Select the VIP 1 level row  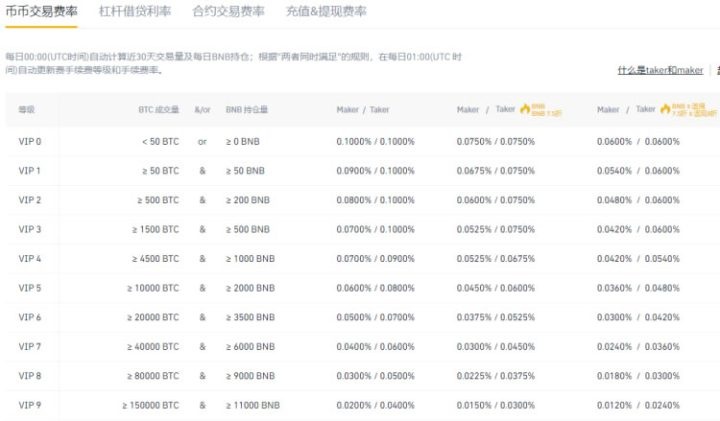coord(30,171)
